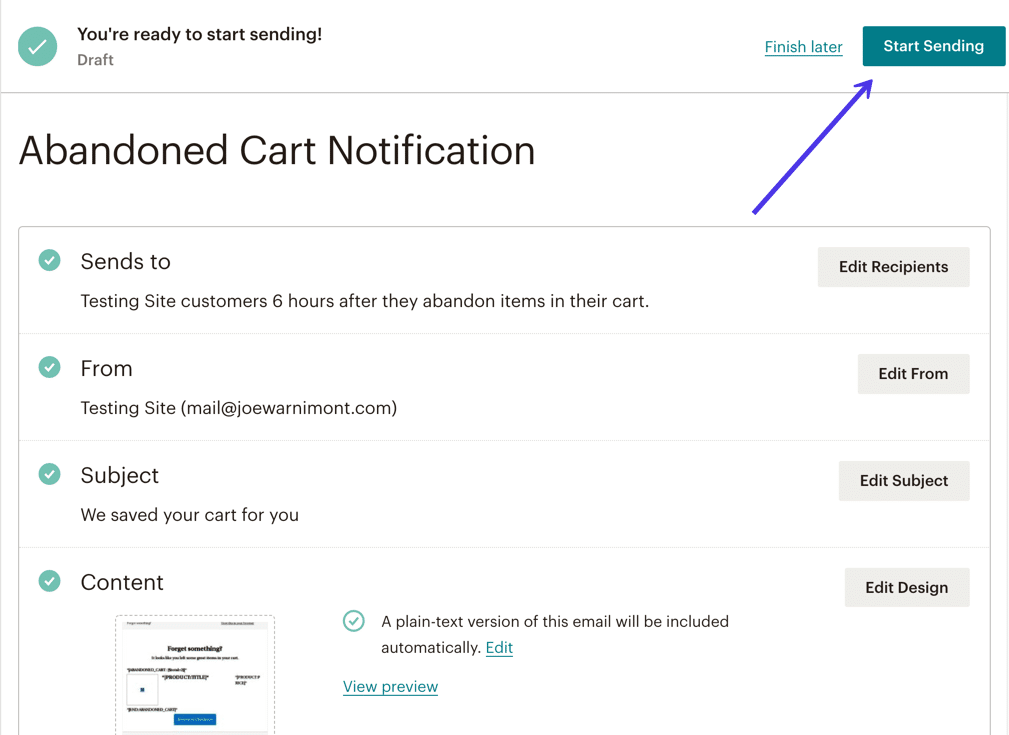Click the checkmark icon beside Content
The image size is (1009, 735).
click(x=49, y=581)
